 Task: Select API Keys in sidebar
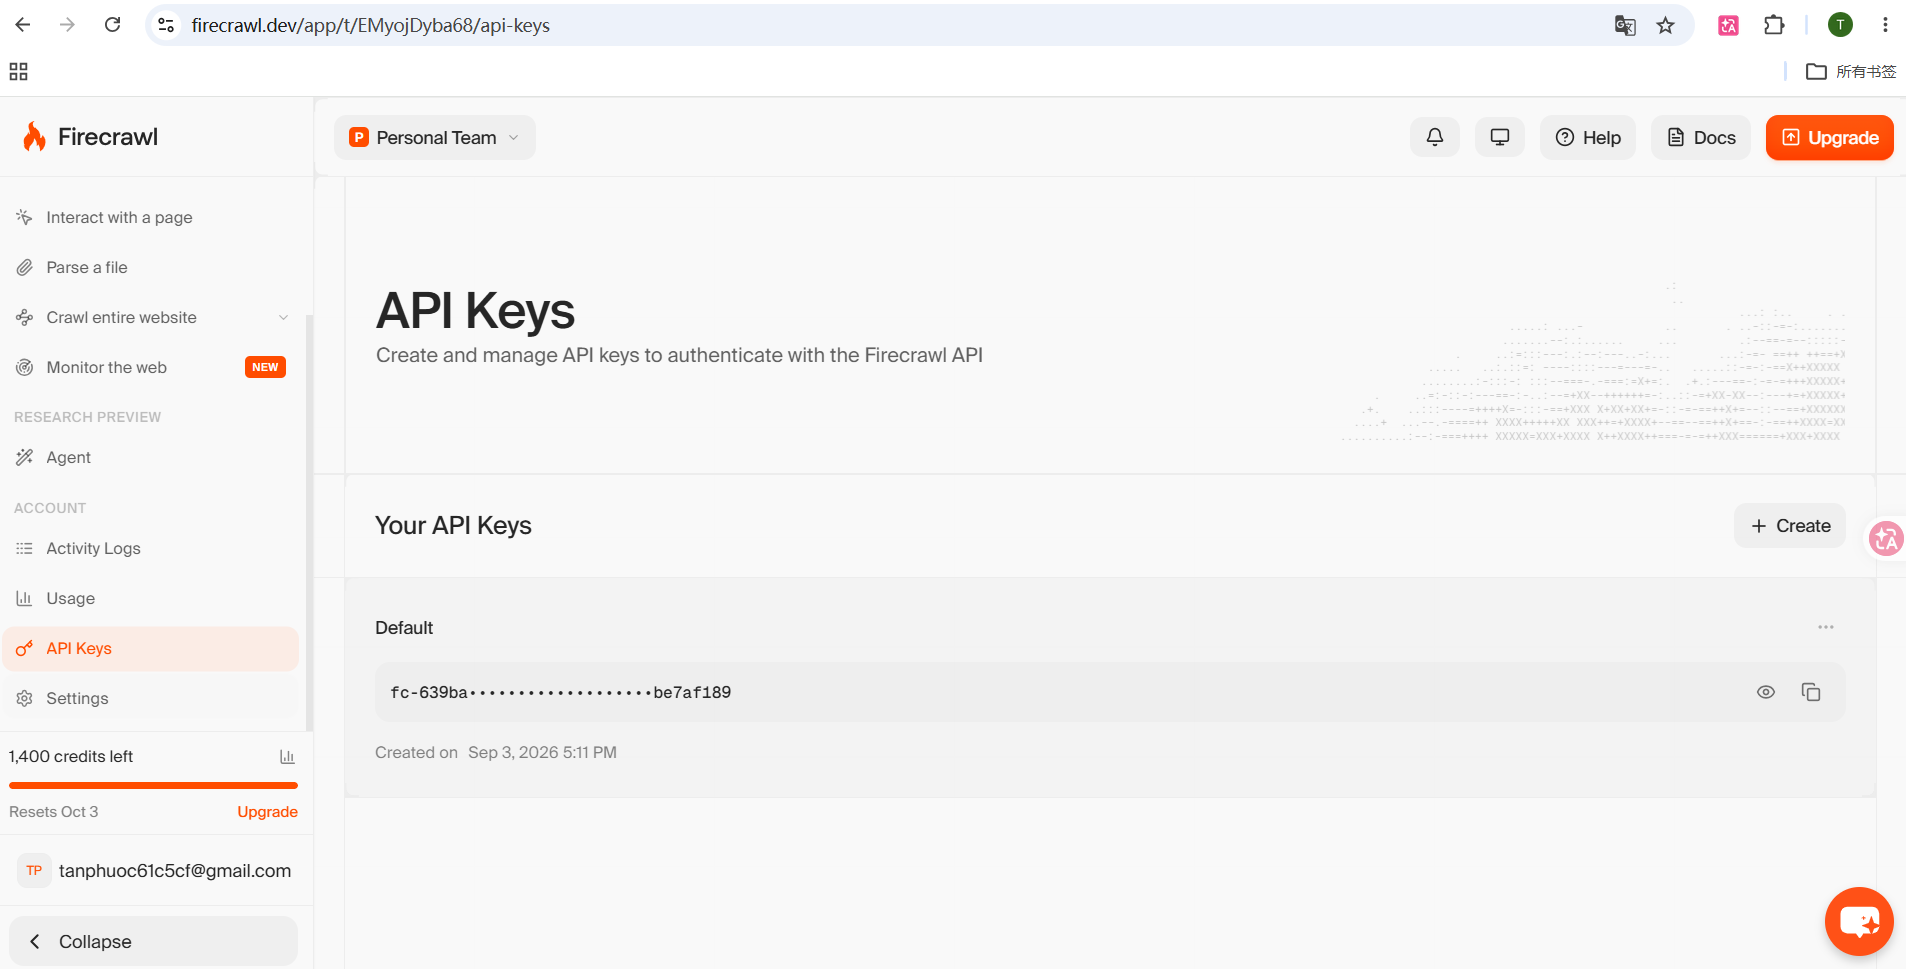click(x=152, y=648)
